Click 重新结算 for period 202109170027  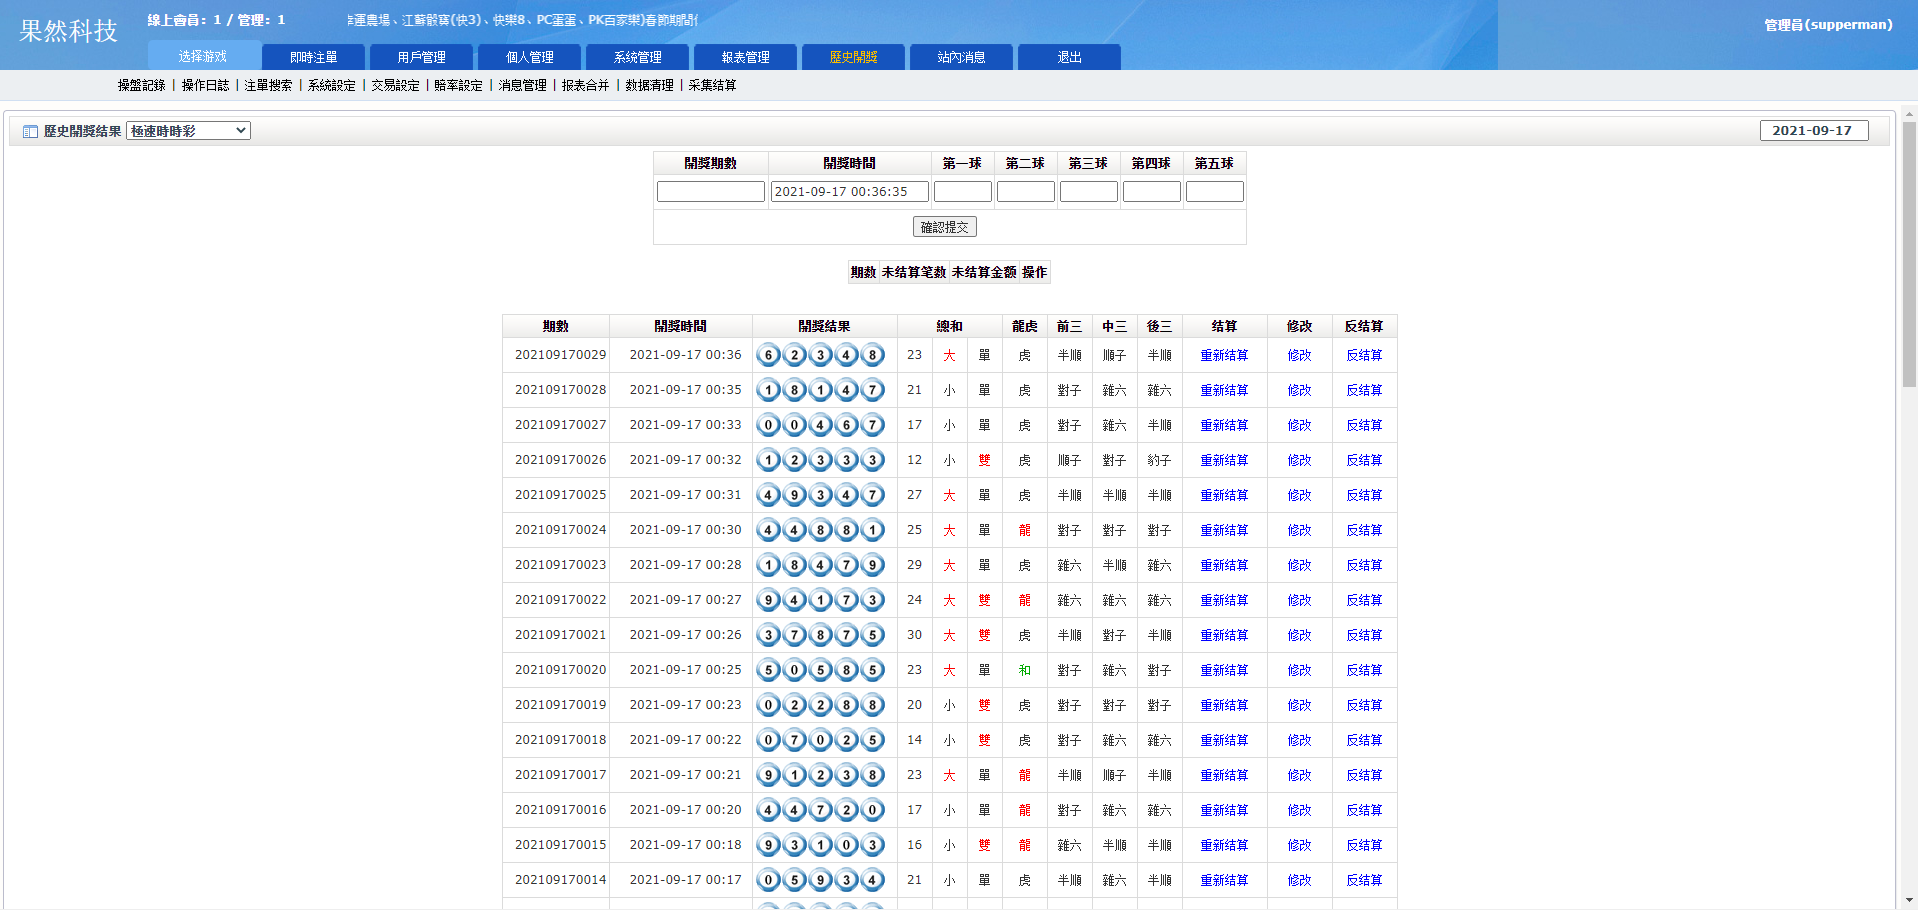coord(1224,425)
